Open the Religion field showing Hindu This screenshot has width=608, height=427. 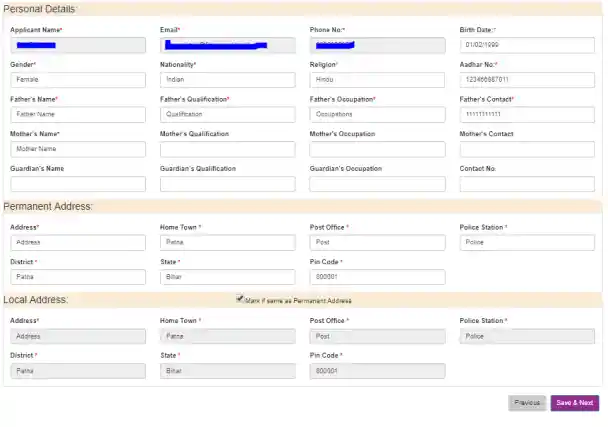tap(377, 80)
